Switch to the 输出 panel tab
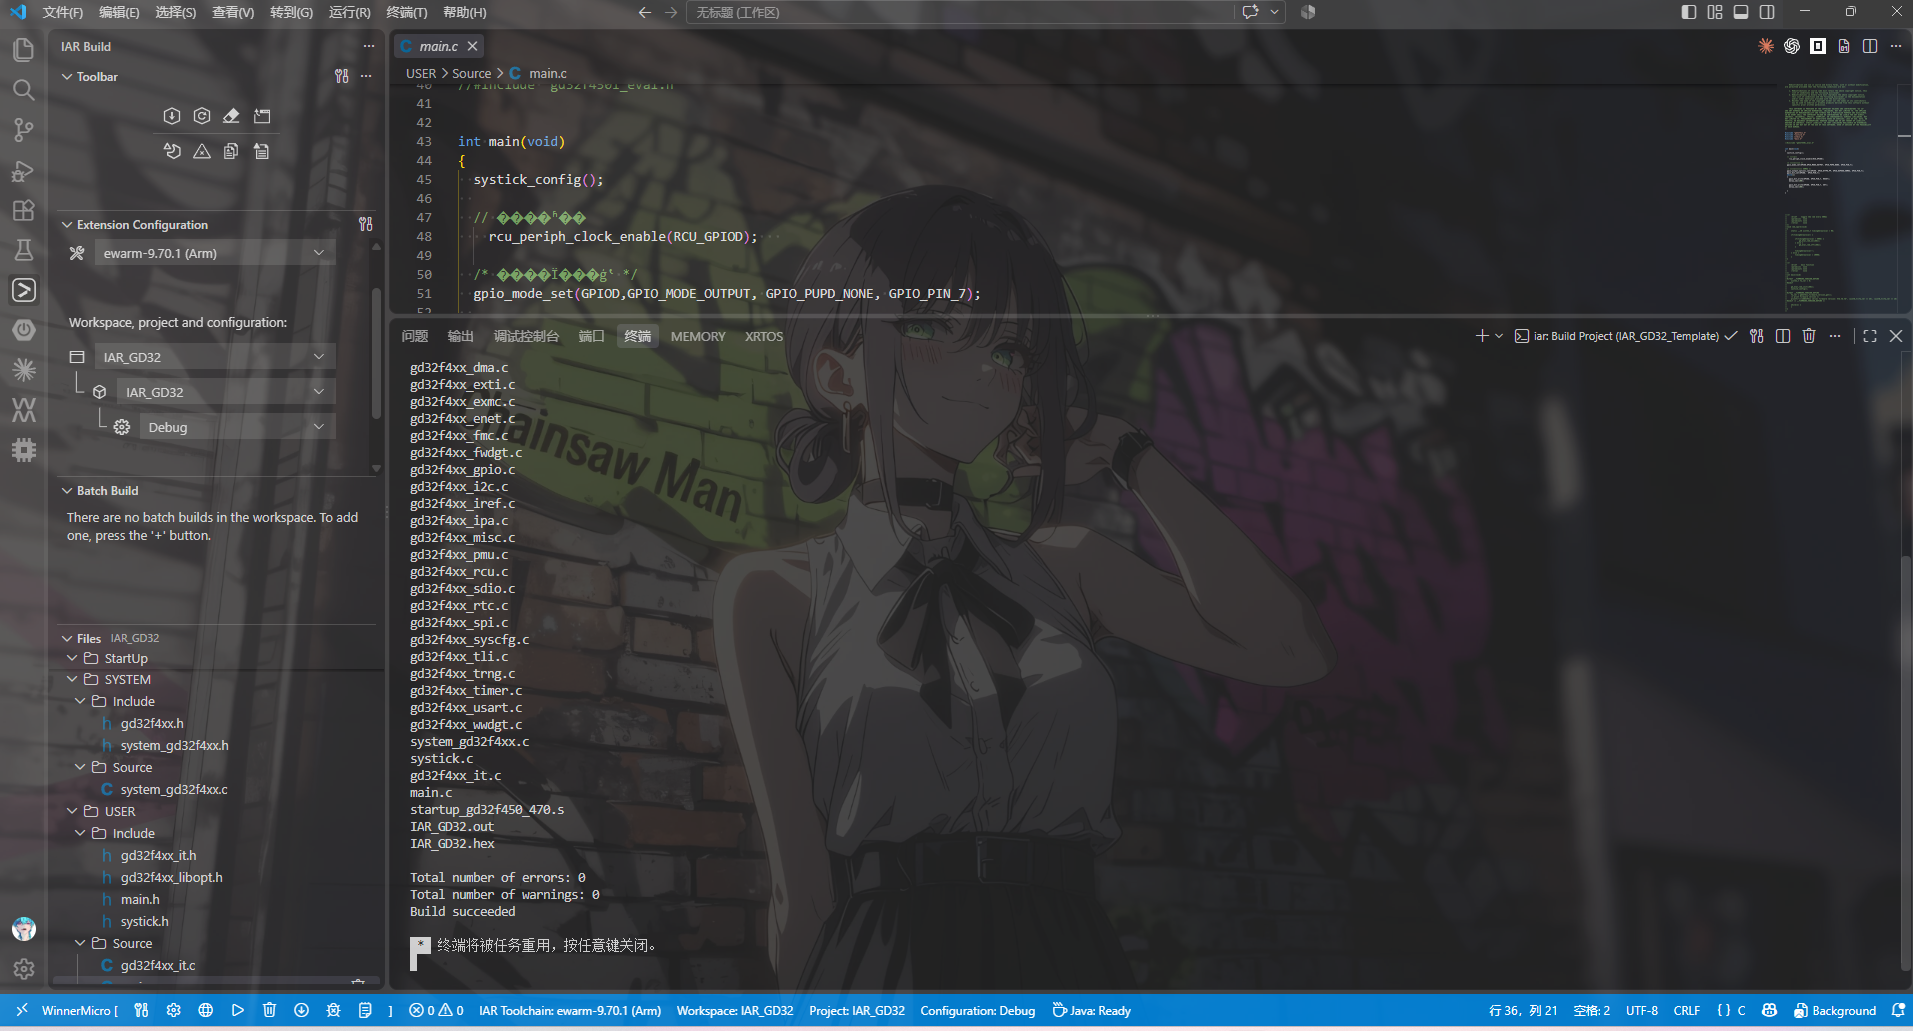Screen dimensions: 1913x1031 tap(460, 336)
